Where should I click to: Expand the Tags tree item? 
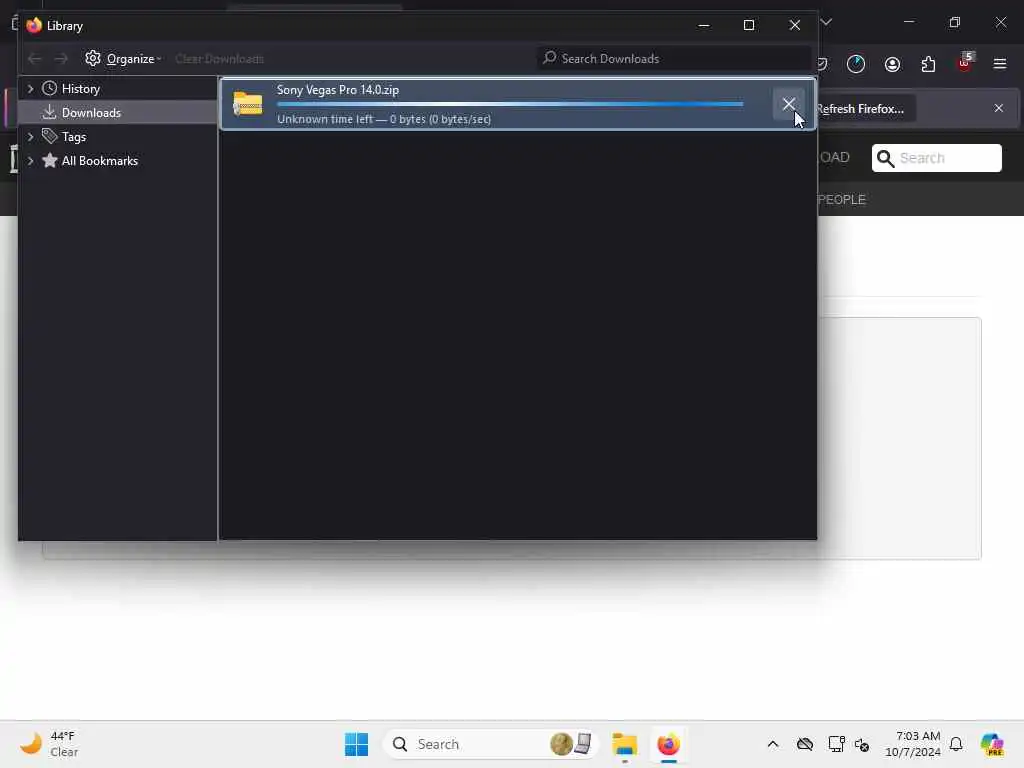pyautogui.click(x=30, y=136)
